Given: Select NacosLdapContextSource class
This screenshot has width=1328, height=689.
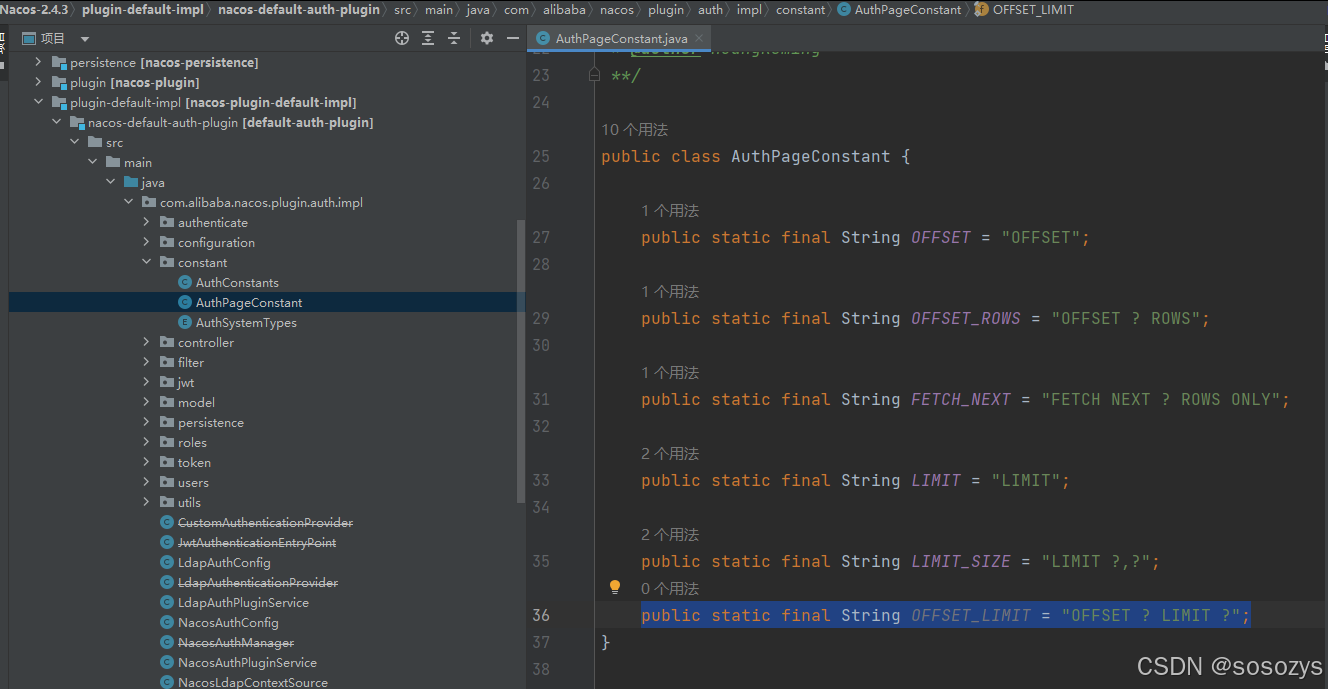Looking at the screenshot, I should pos(252,682).
